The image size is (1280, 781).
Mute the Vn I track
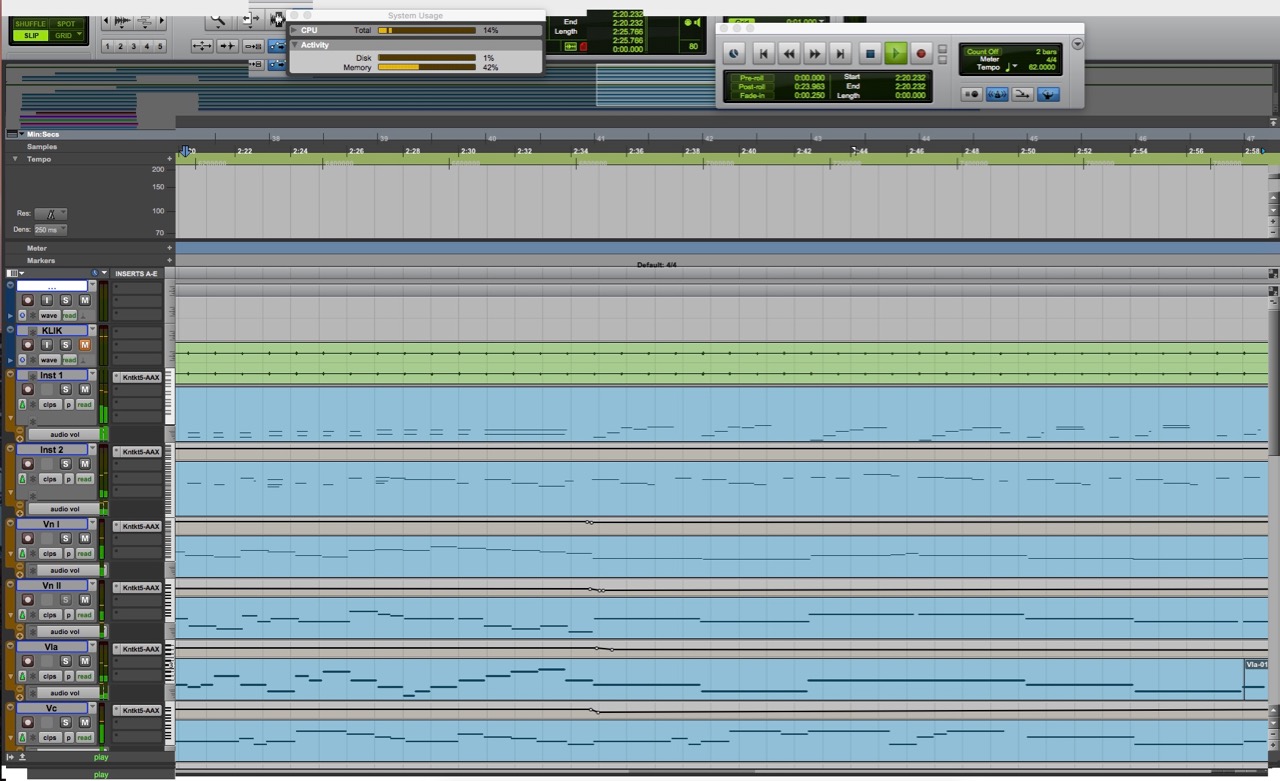pyautogui.click(x=84, y=539)
